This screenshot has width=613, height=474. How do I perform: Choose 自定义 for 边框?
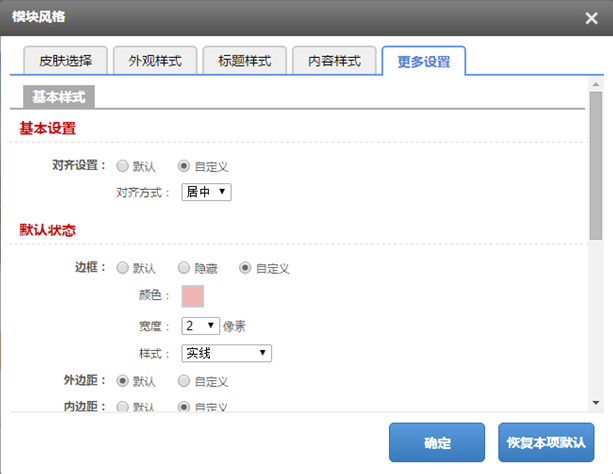[x=244, y=268]
